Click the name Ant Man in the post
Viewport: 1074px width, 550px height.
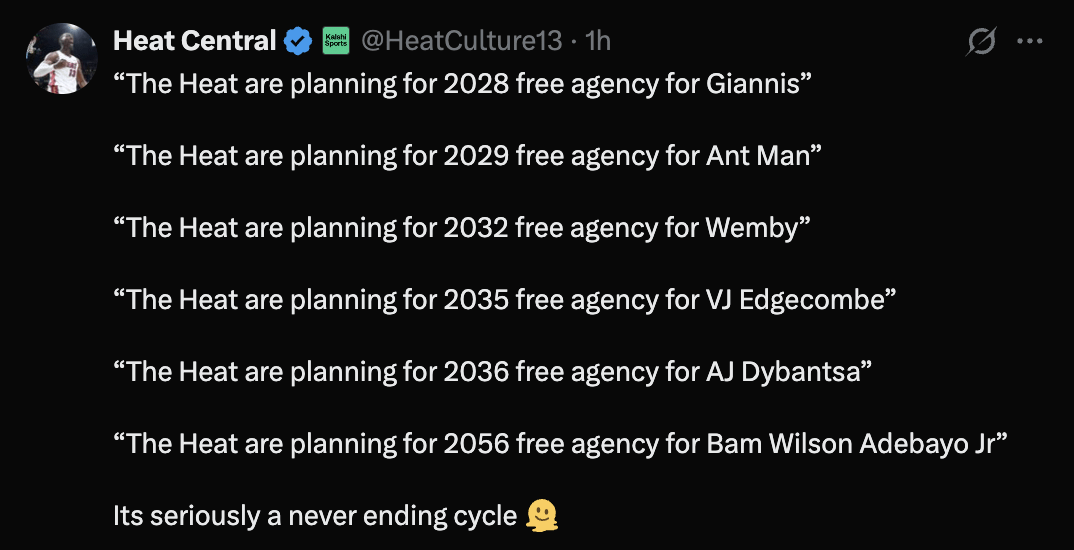tap(757, 156)
